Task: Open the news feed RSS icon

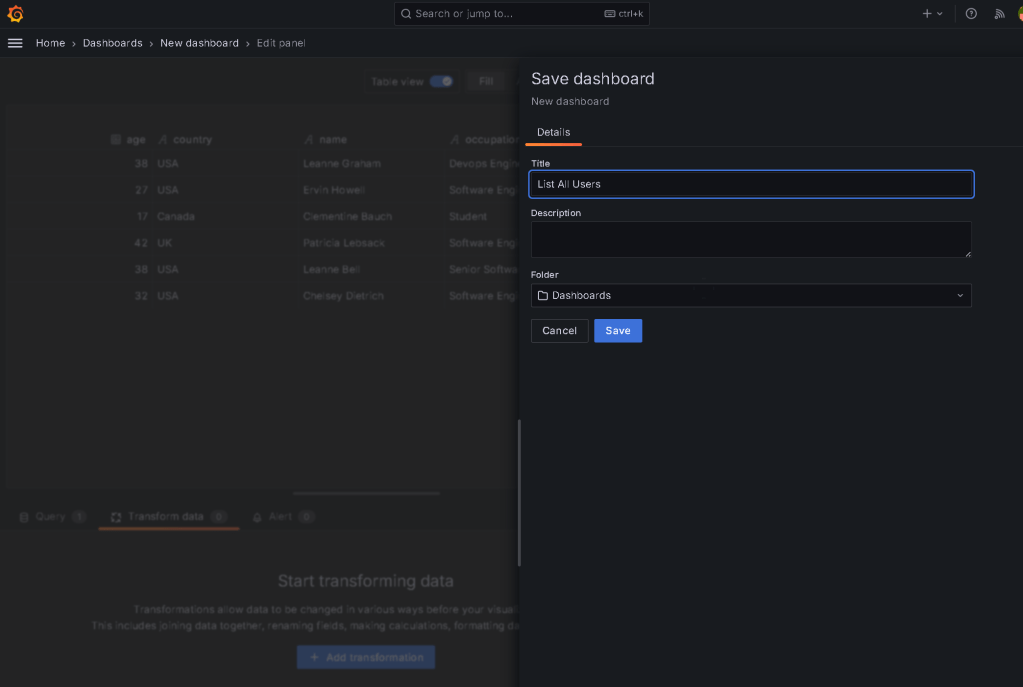Action: pyautogui.click(x=999, y=14)
